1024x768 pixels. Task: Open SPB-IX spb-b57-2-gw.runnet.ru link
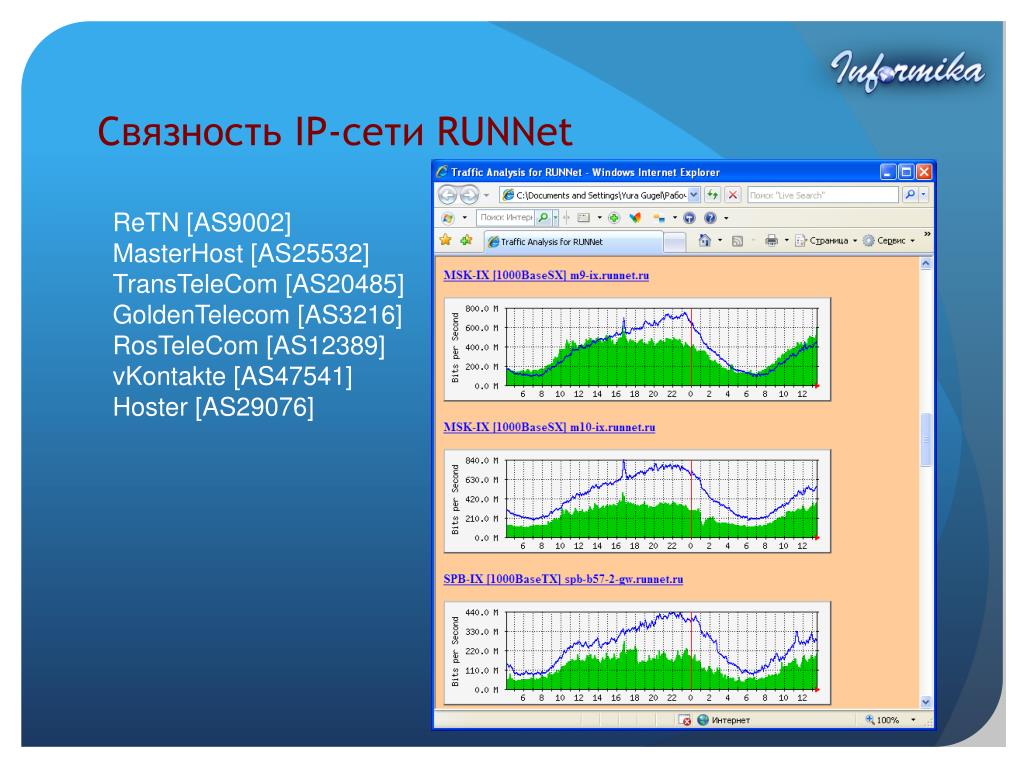click(563, 579)
